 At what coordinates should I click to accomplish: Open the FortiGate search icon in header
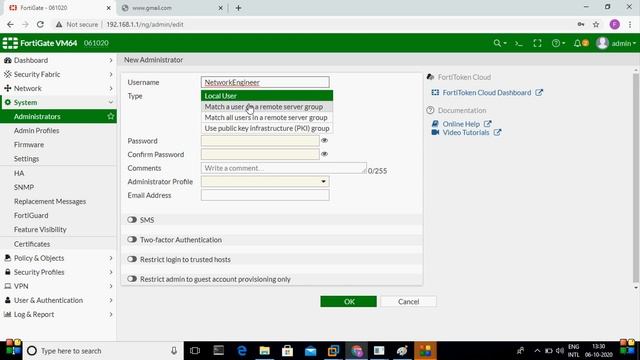[500, 43]
